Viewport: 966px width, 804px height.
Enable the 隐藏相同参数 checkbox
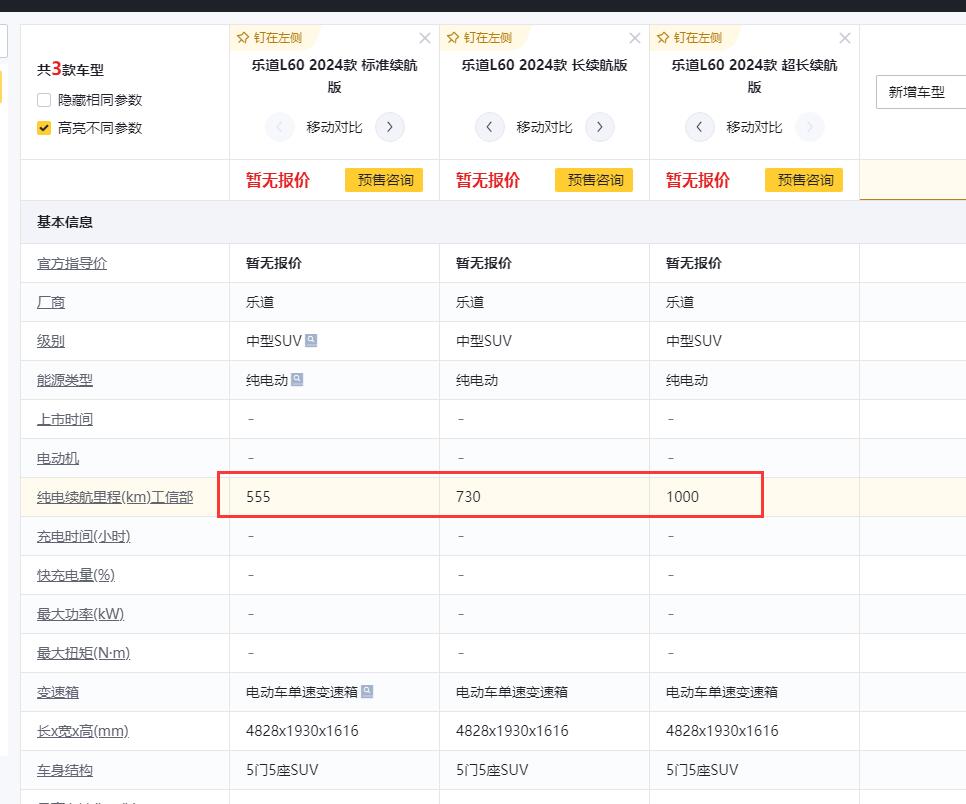pyautogui.click(x=44, y=100)
